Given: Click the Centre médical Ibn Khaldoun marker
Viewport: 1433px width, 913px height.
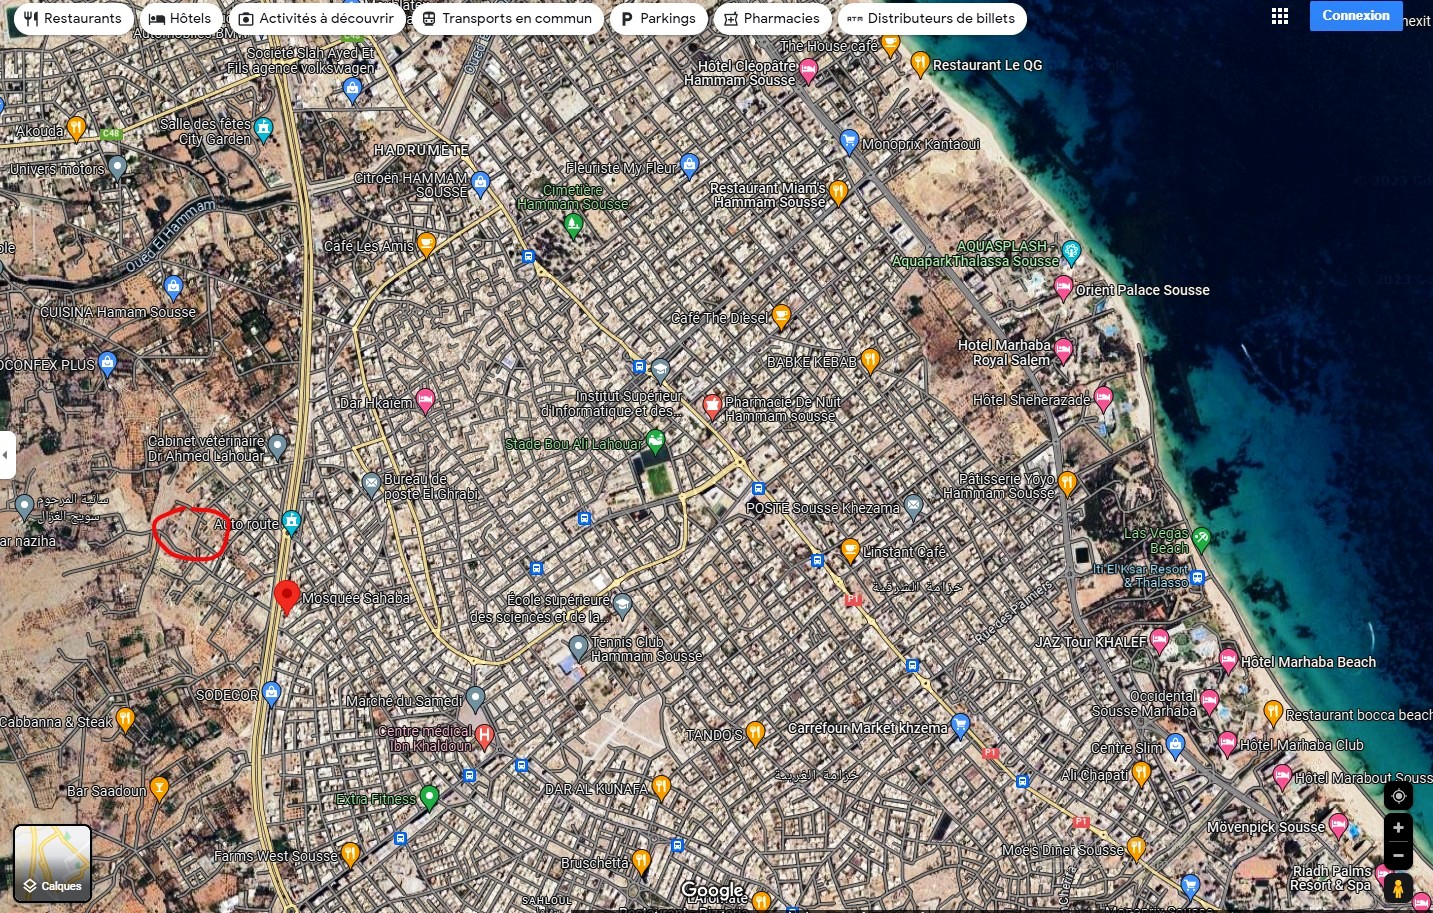Looking at the screenshot, I should point(484,736).
